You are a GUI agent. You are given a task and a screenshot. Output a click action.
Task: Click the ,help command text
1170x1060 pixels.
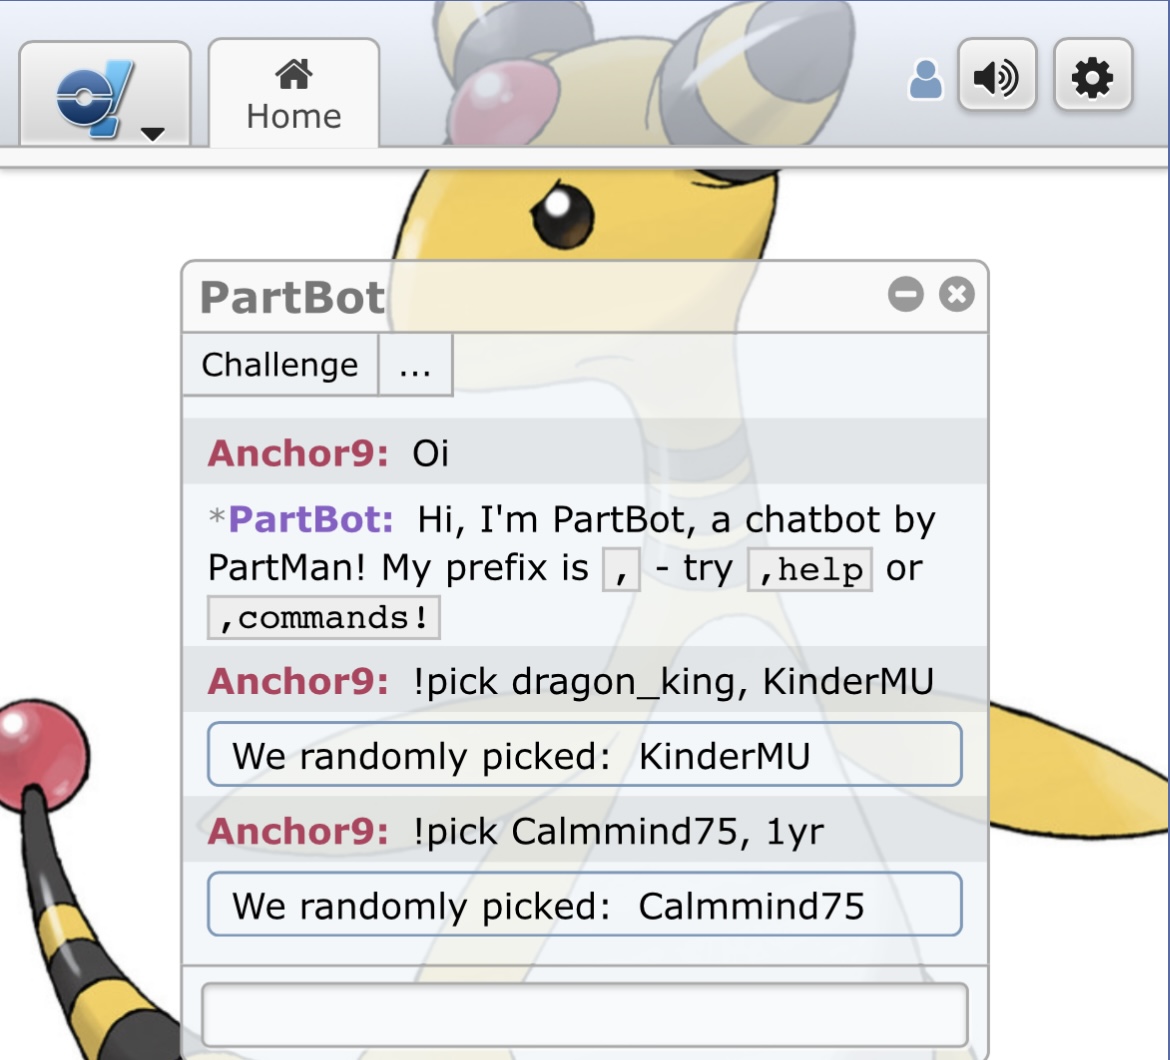coord(810,570)
